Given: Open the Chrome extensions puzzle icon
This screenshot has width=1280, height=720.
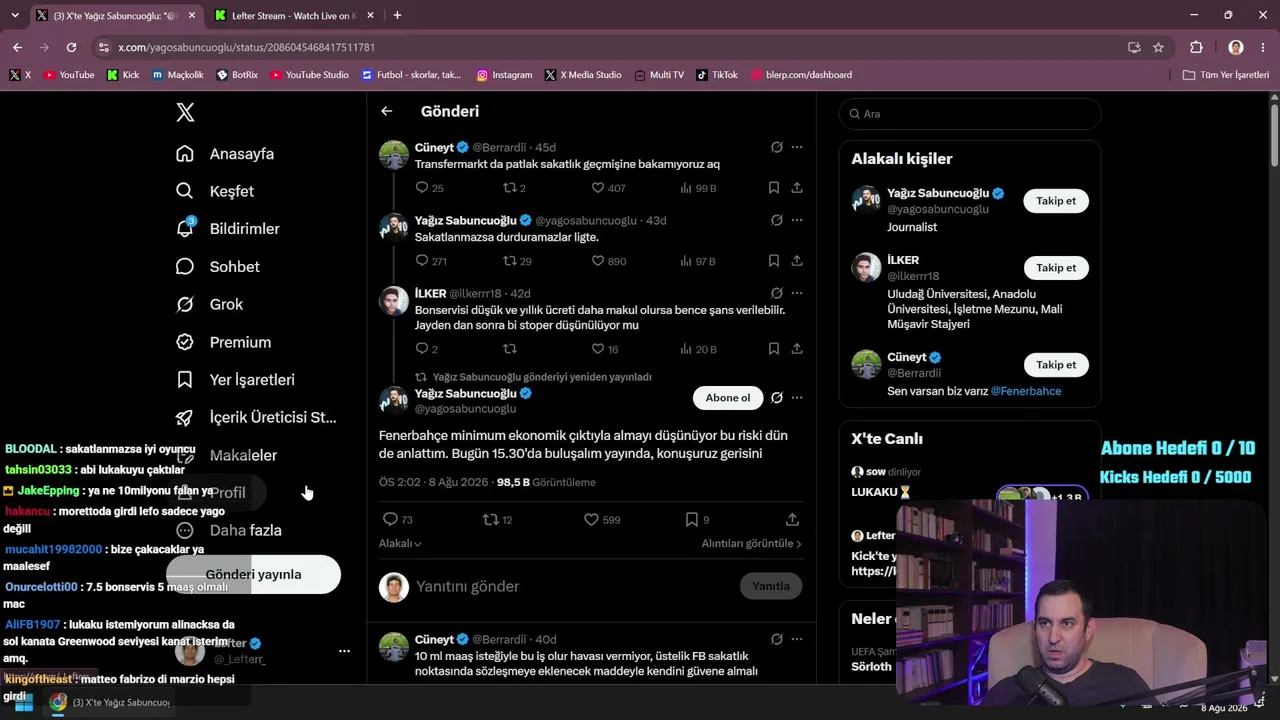Looking at the screenshot, I should point(1196,47).
